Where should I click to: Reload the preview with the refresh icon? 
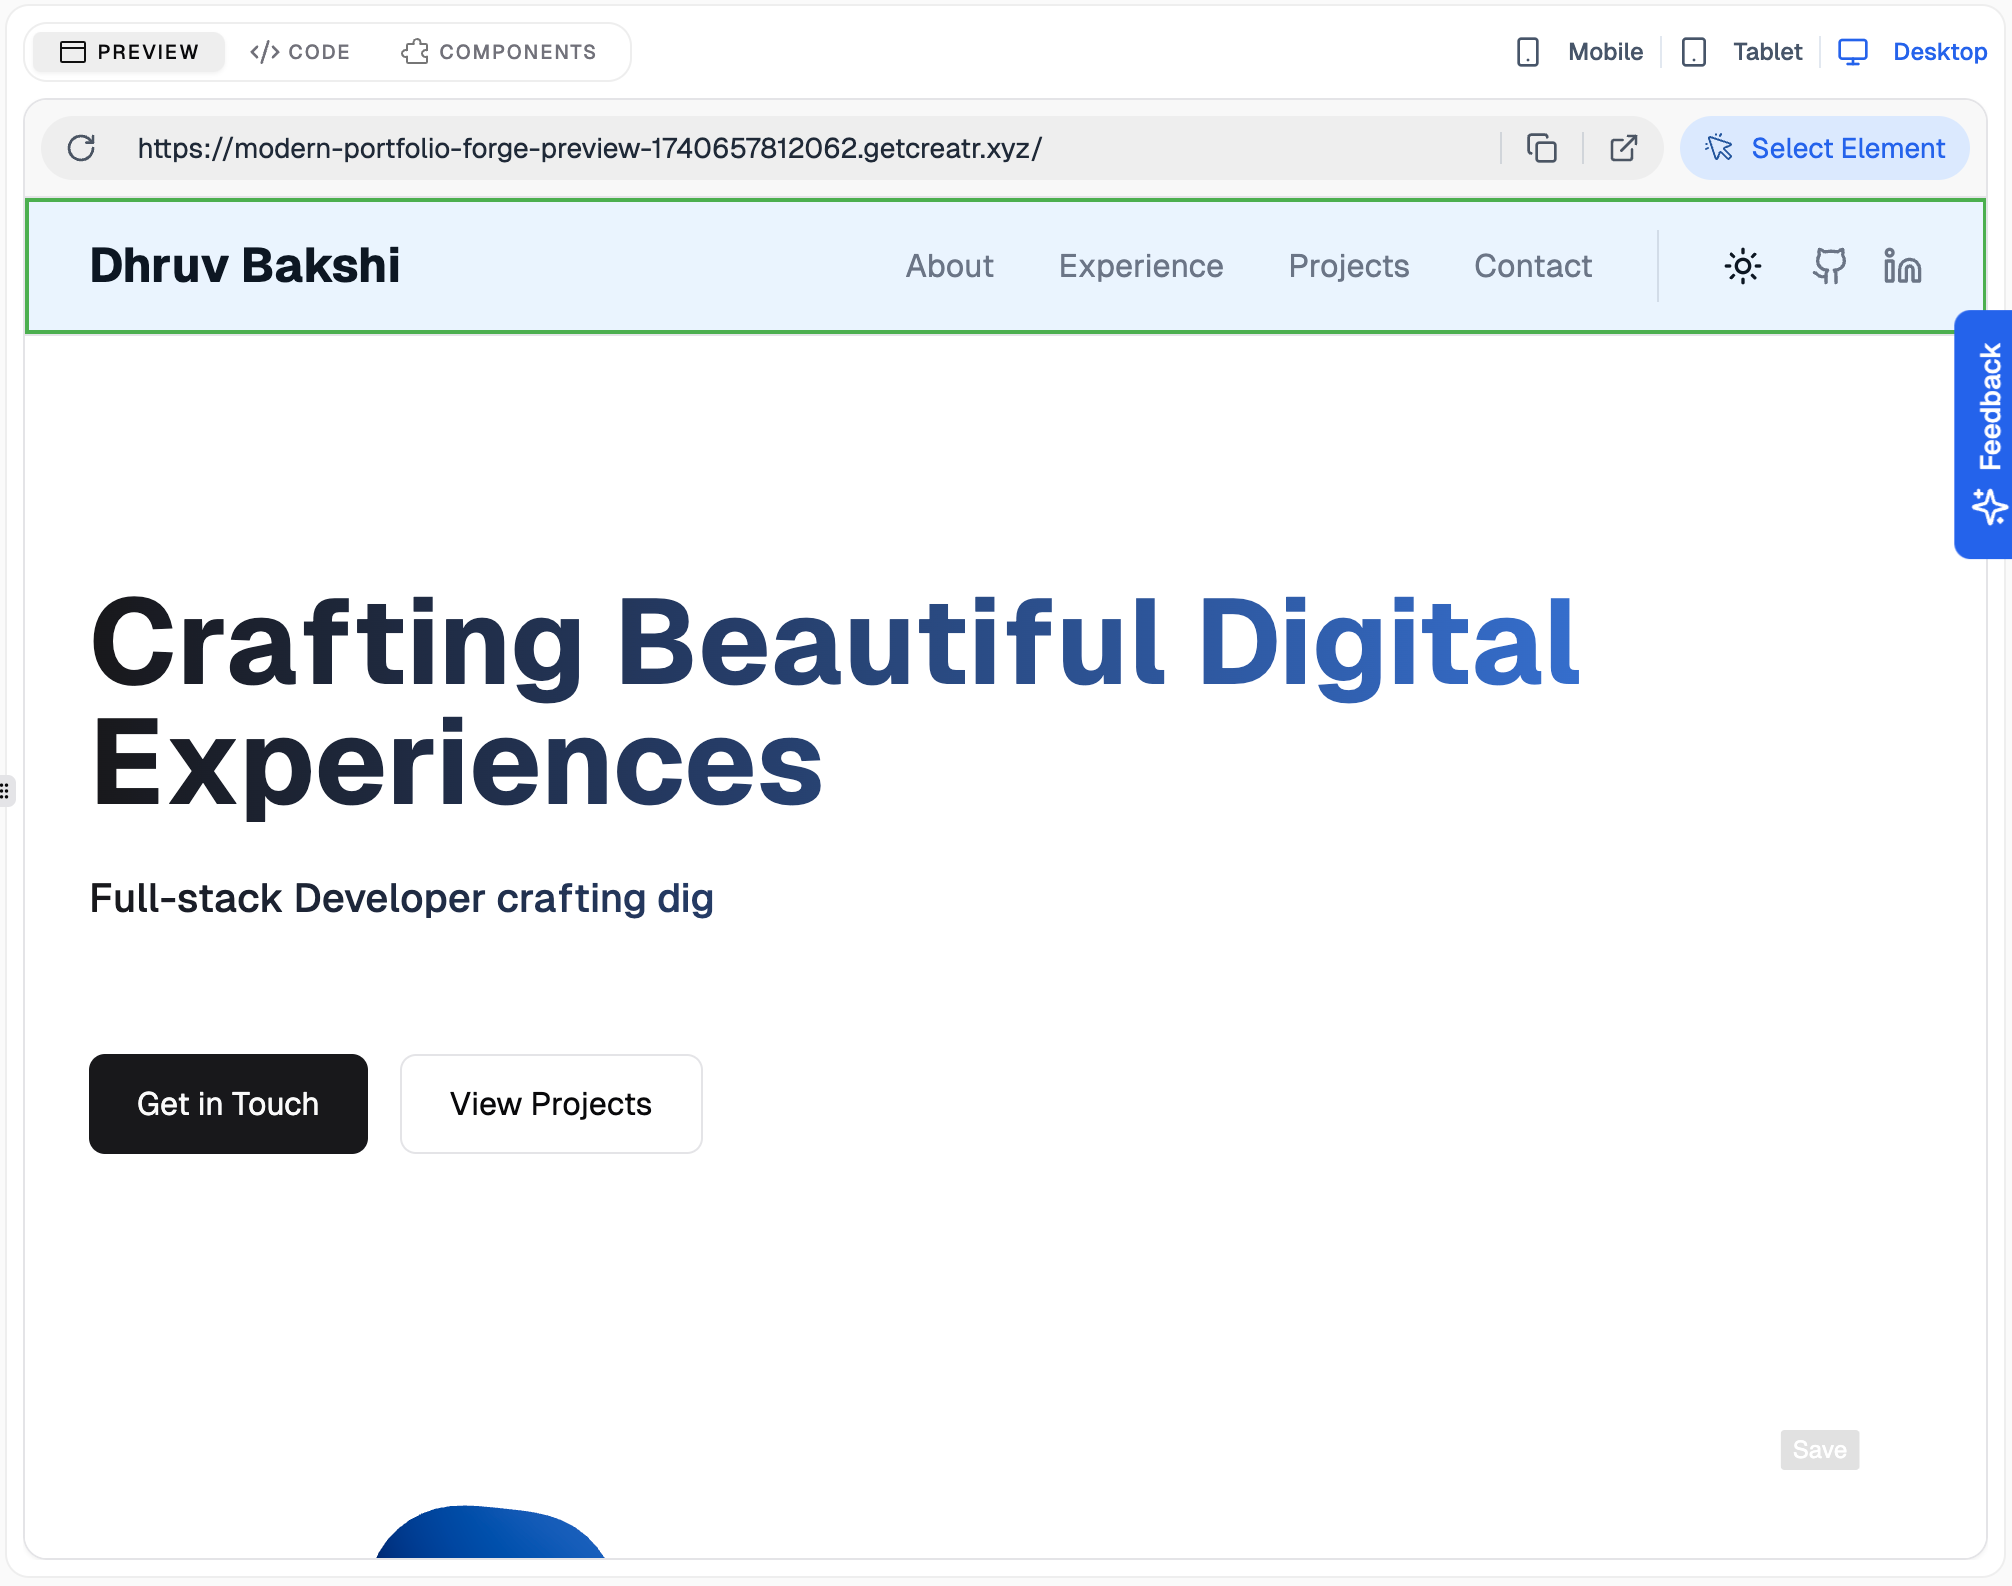pos(81,148)
